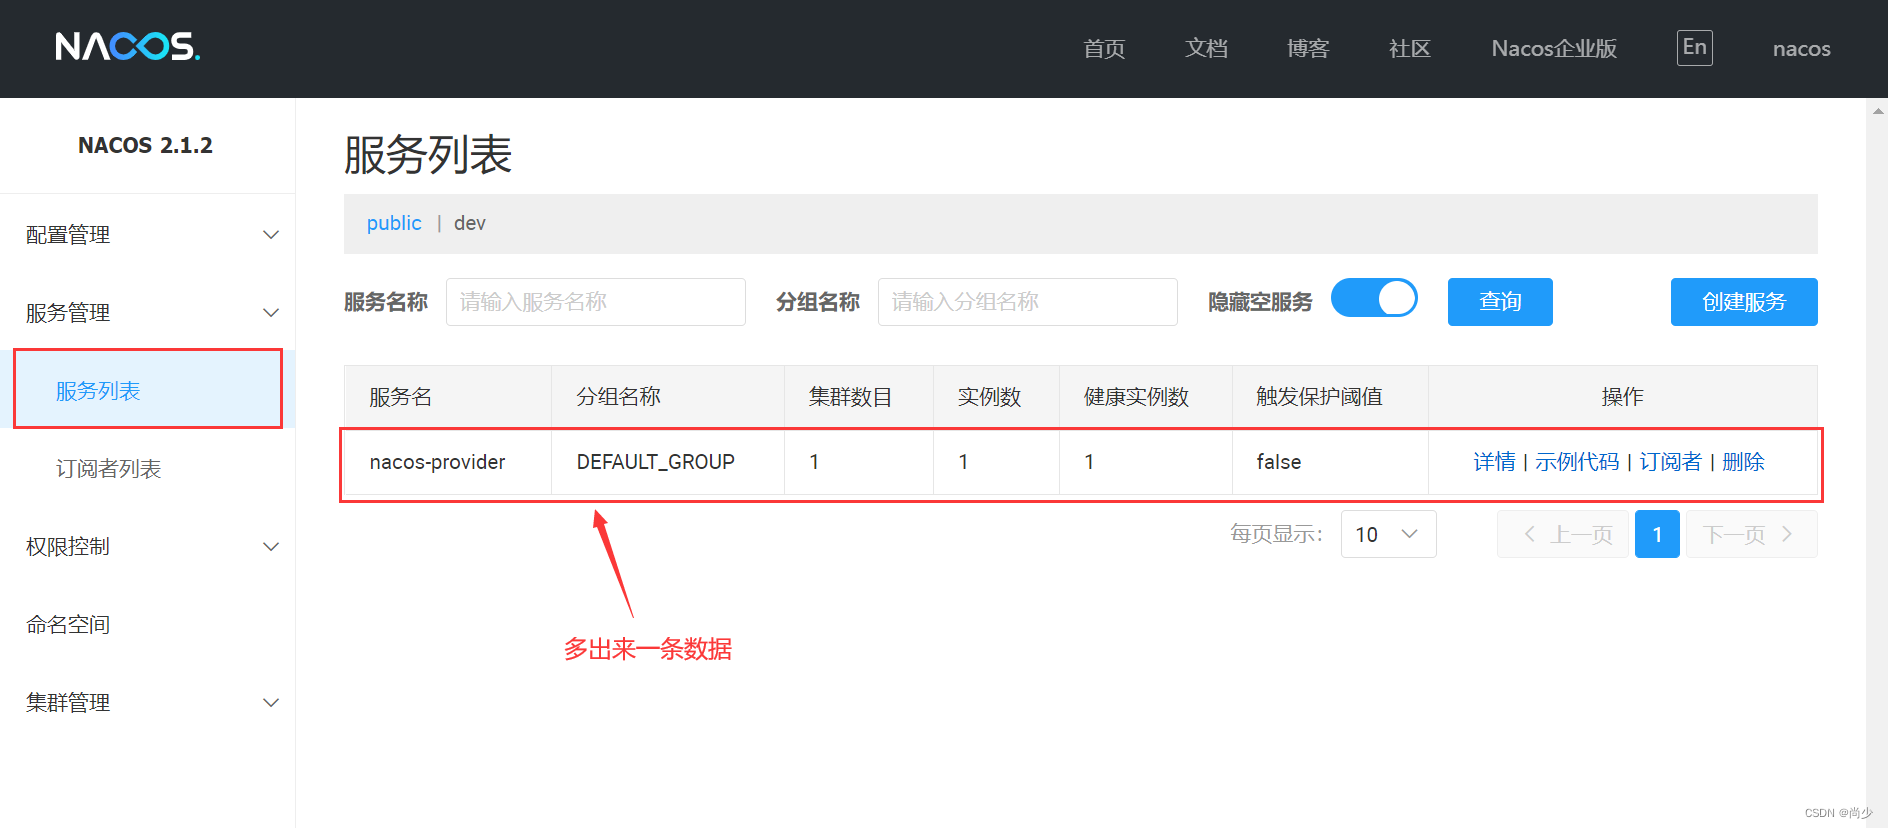Toggle the 隐藏空服务 switch
1888x828 pixels.
click(x=1374, y=298)
